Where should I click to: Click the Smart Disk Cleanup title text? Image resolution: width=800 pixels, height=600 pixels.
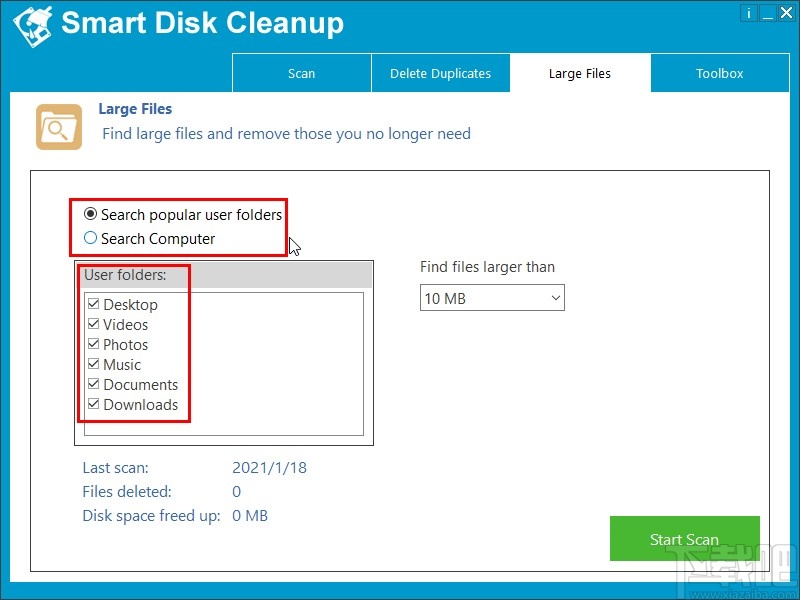(x=203, y=23)
